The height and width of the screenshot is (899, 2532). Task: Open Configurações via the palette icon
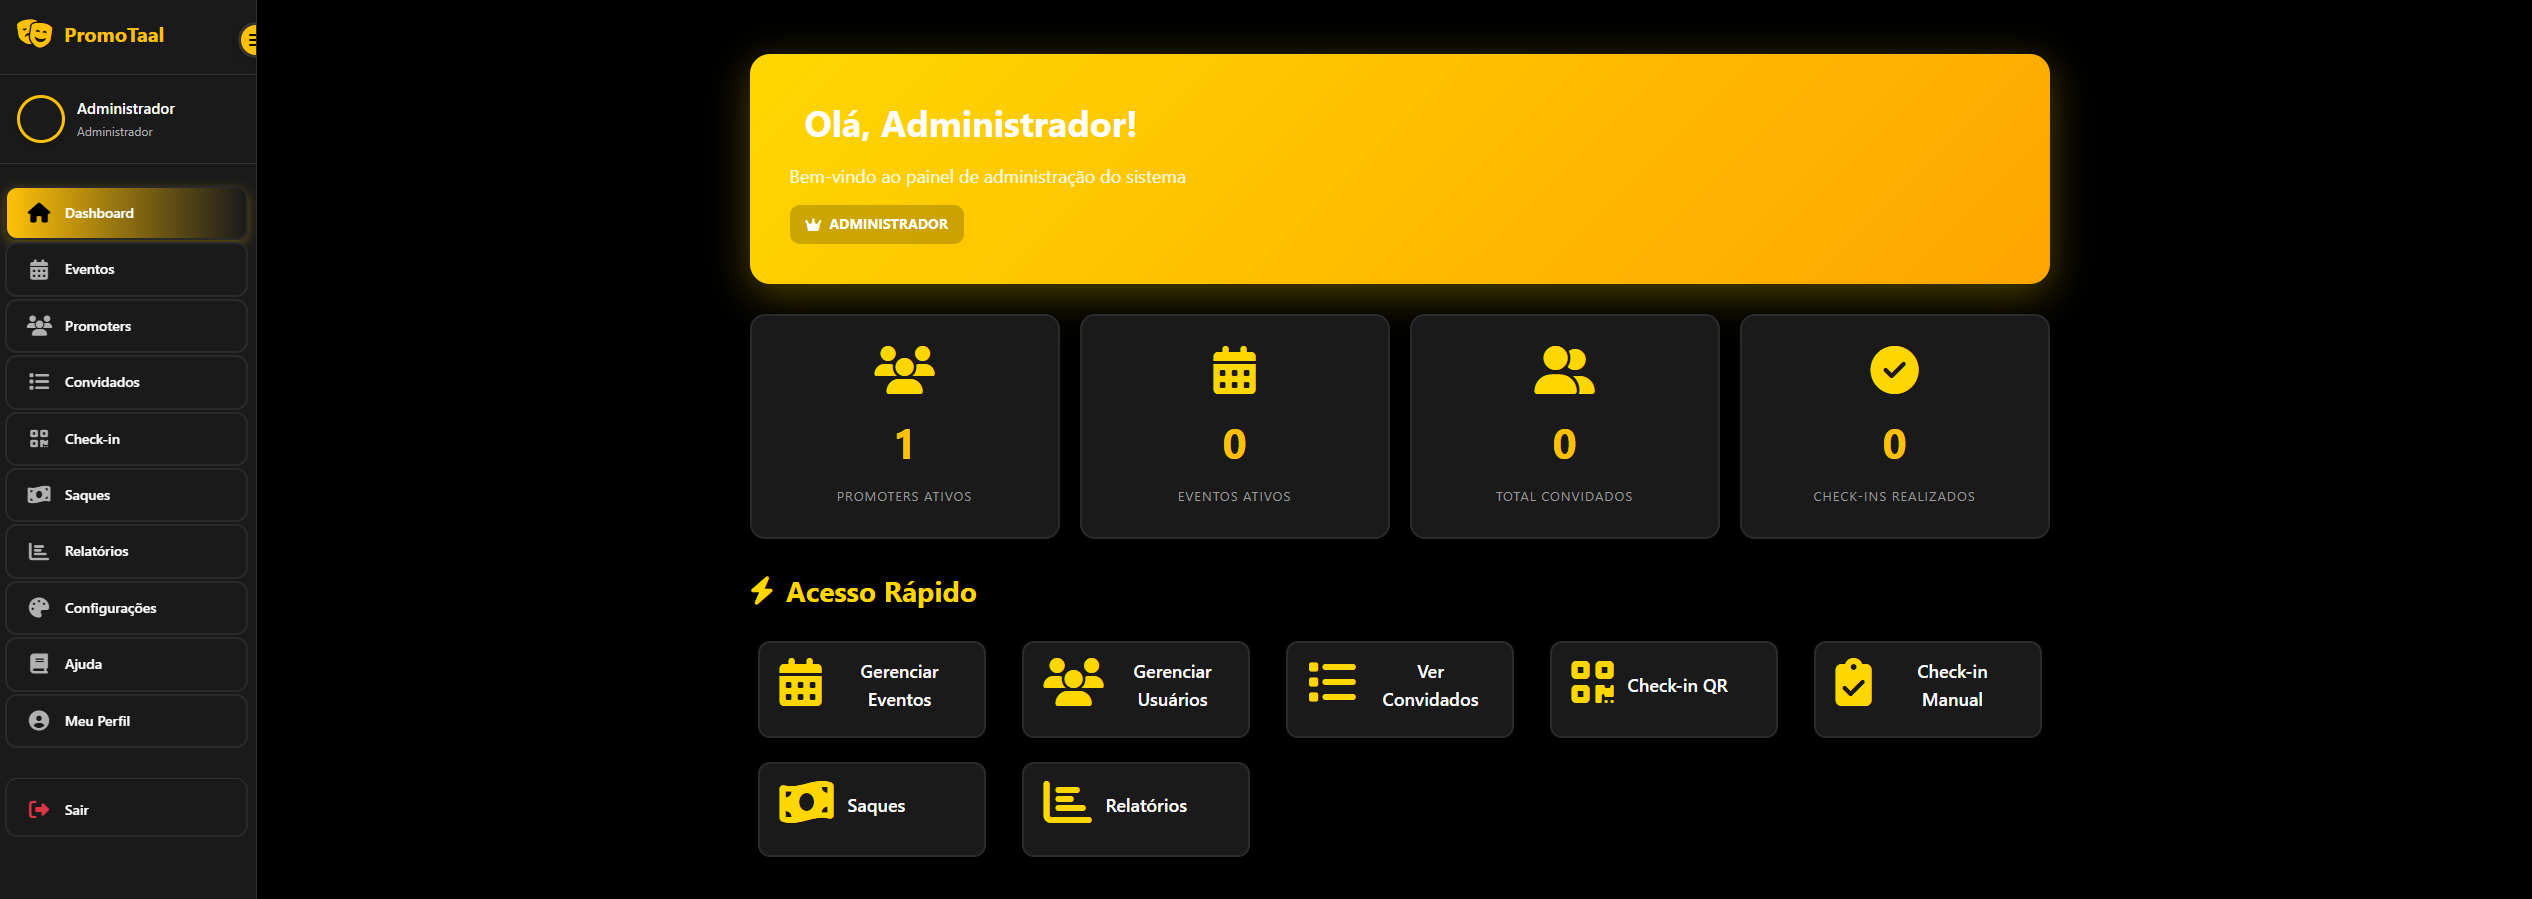39,608
